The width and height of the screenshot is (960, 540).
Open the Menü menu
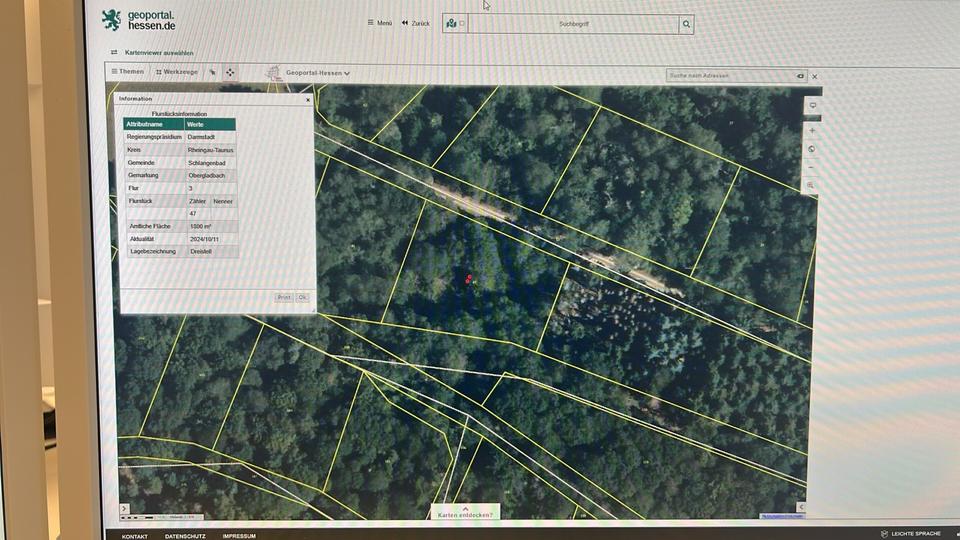[x=380, y=23]
